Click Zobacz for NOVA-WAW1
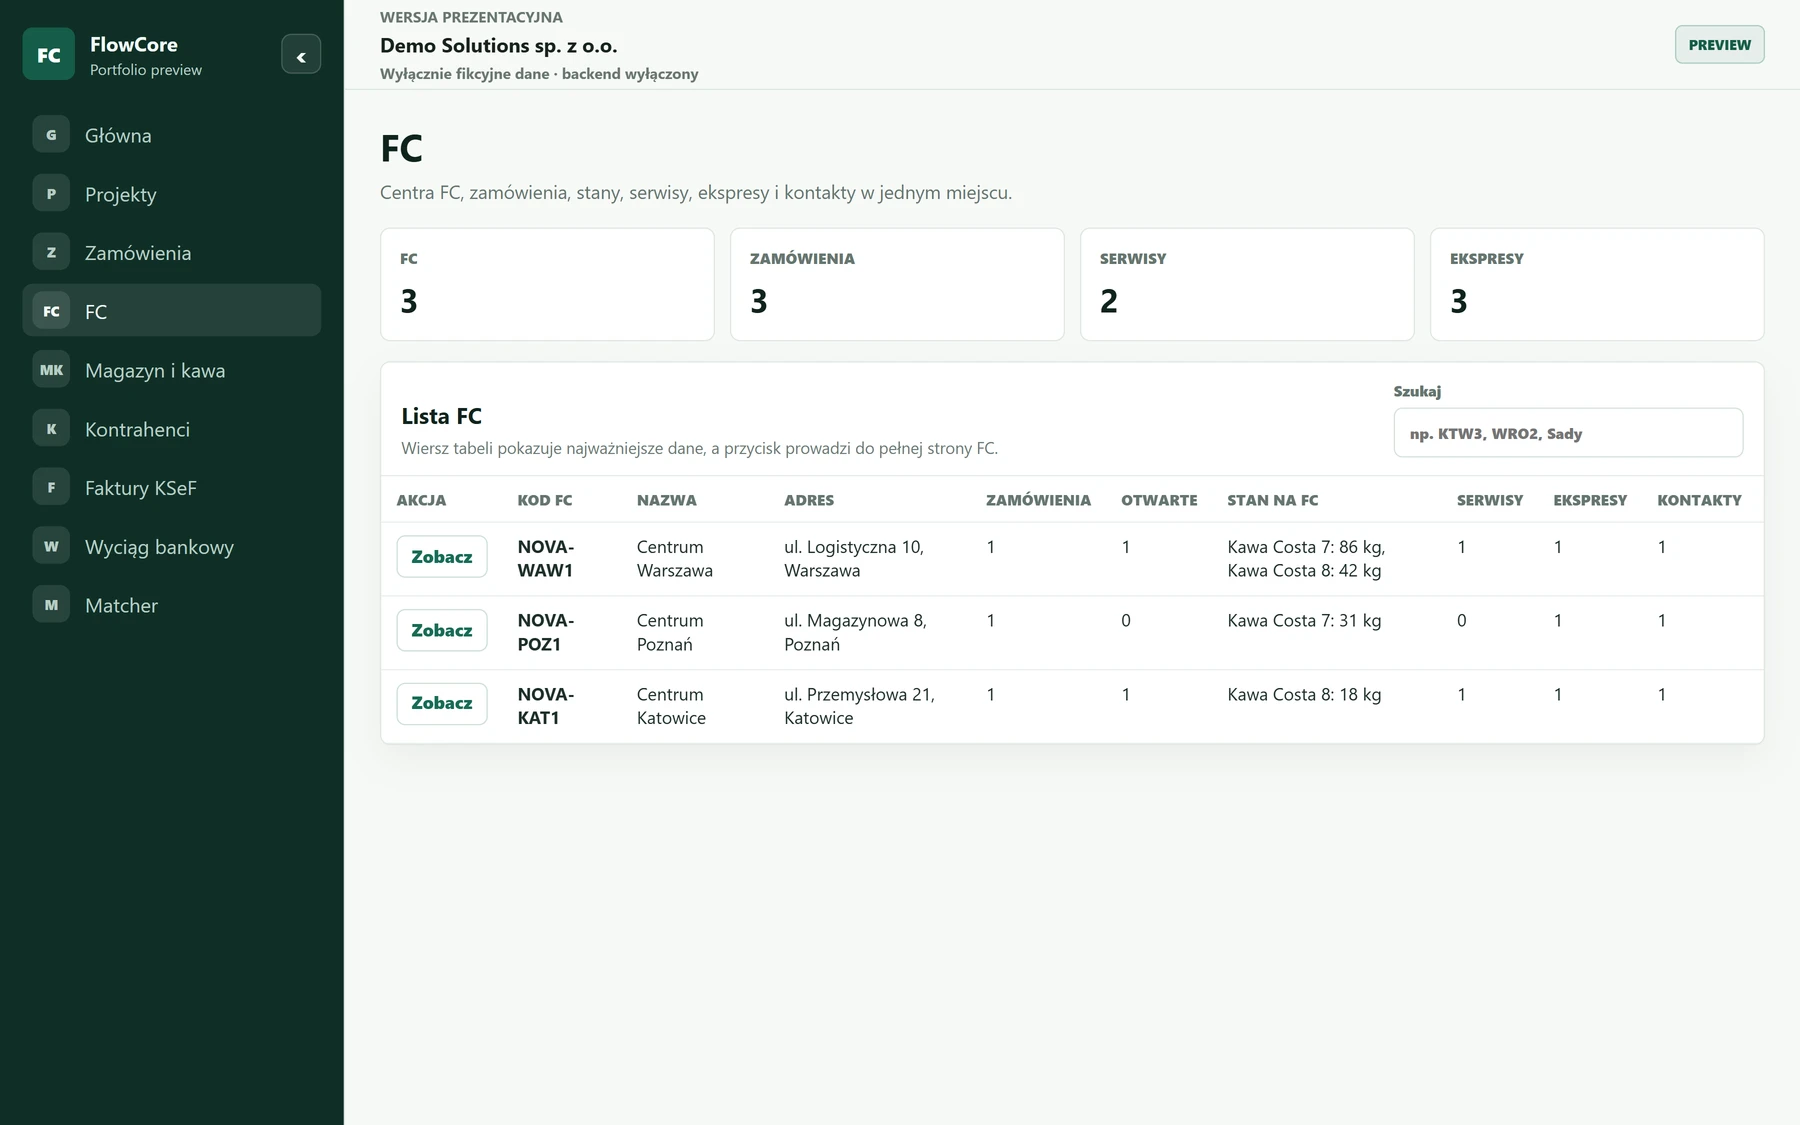Screen dimensions: 1800x1125 [442, 557]
